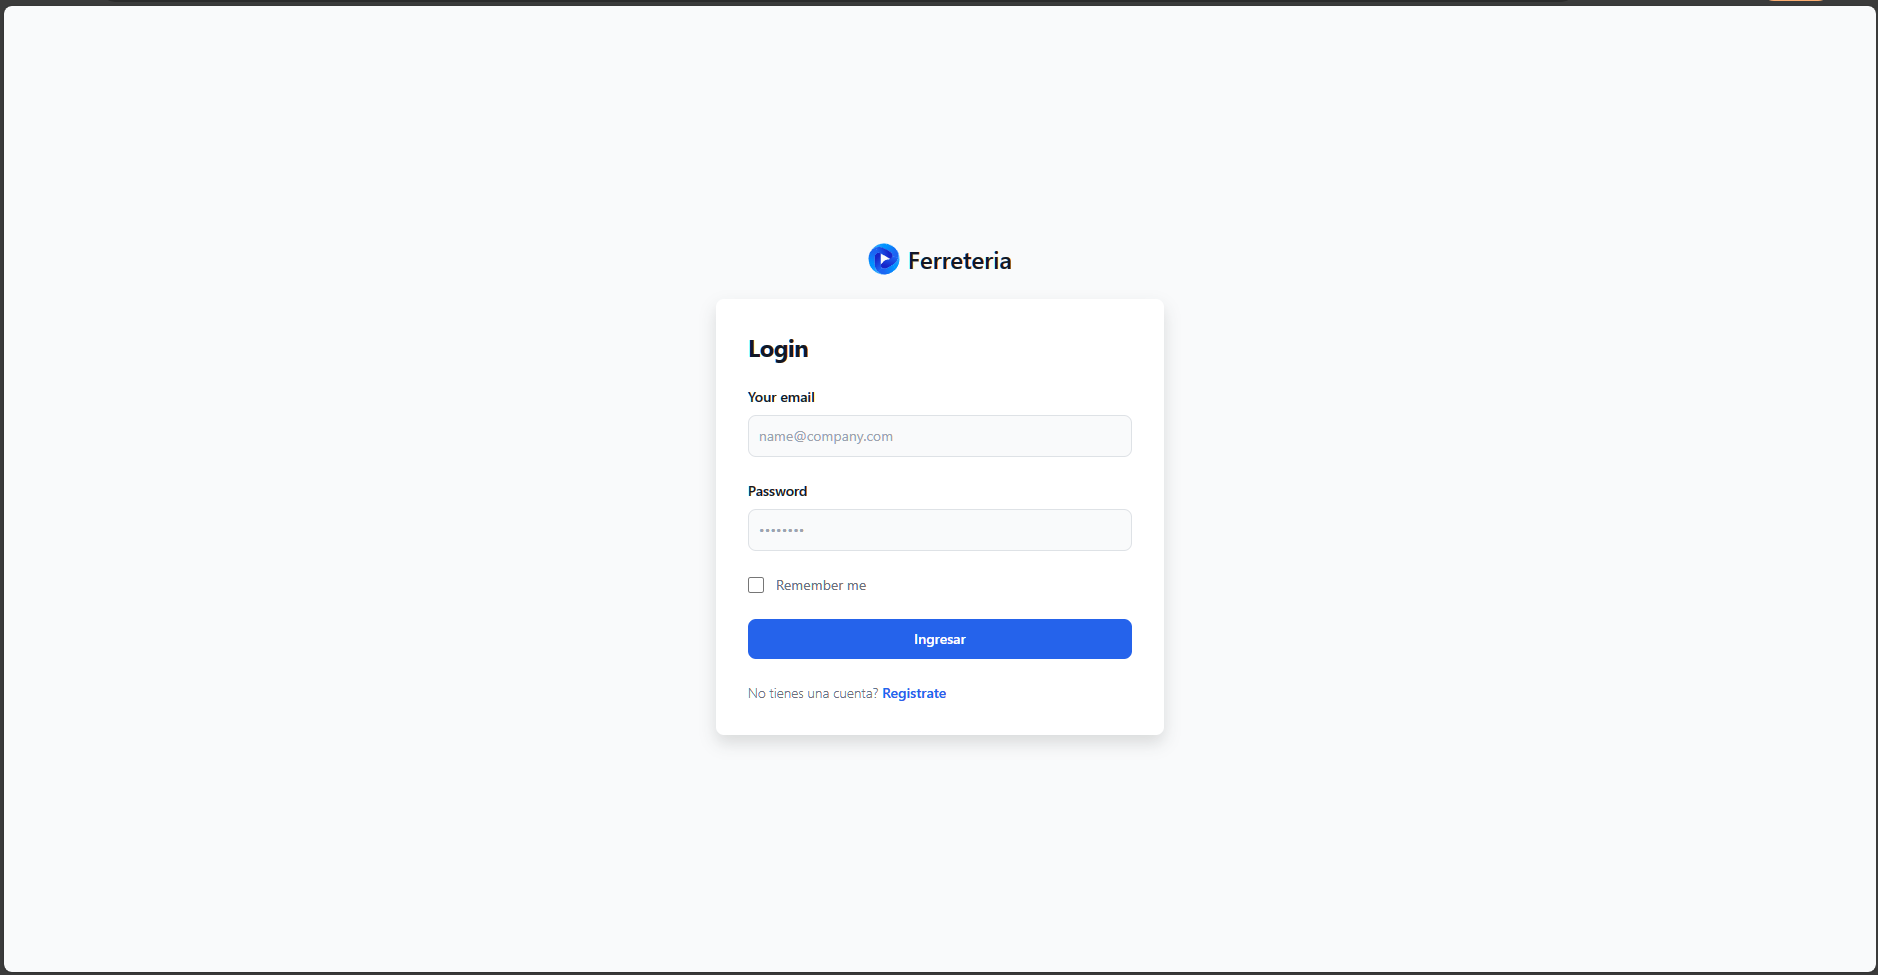Focus the Your email input field
1878x975 pixels.
(x=939, y=436)
